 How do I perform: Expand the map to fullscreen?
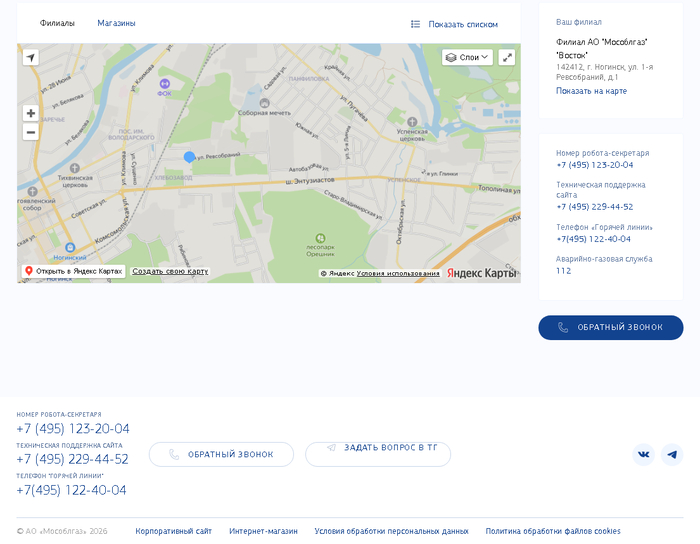[507, 57]
